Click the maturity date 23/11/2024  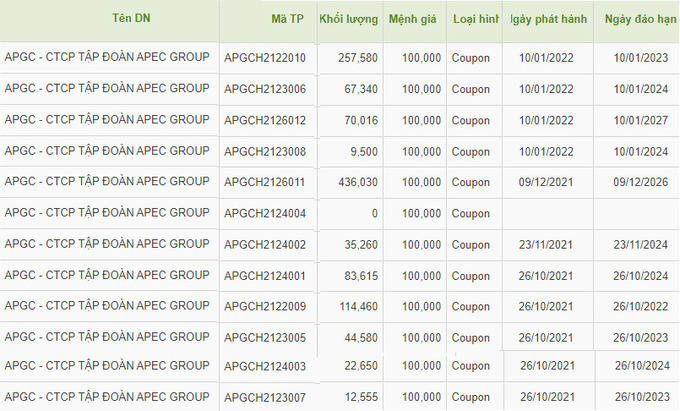click(642, 245)
